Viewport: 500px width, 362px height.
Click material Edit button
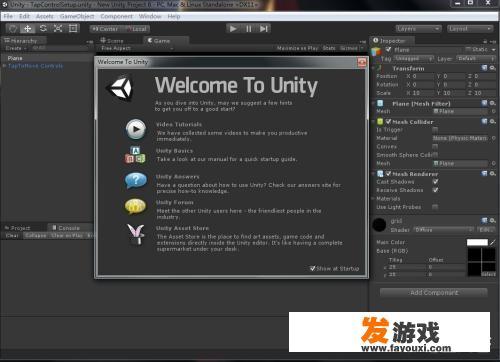coord(485,230)
